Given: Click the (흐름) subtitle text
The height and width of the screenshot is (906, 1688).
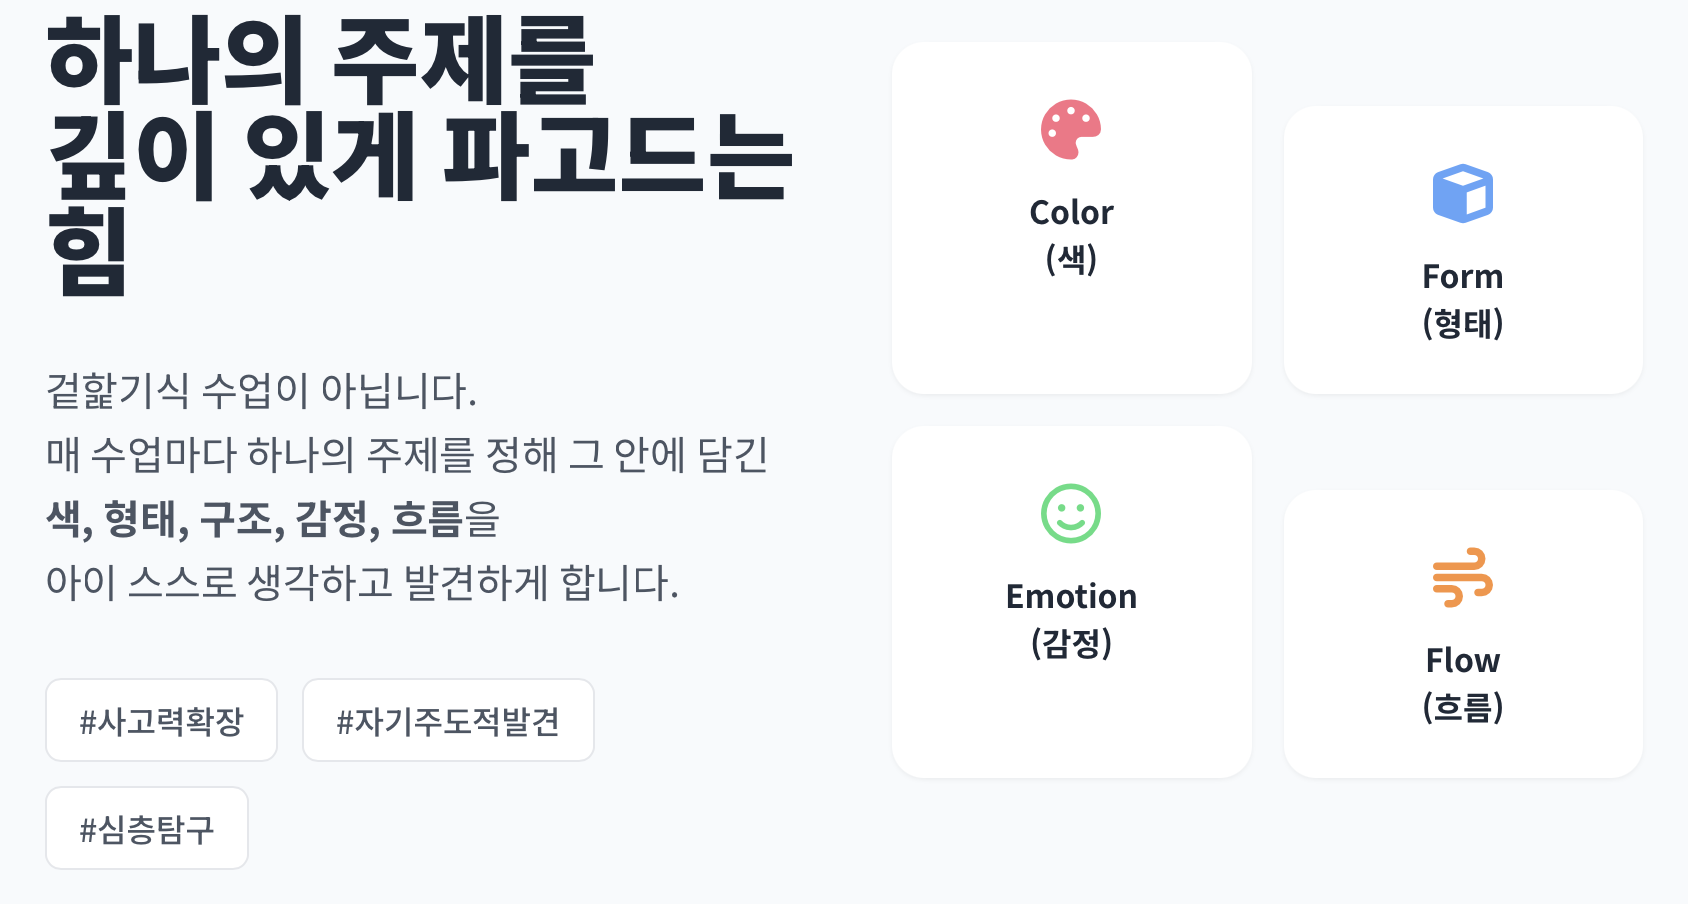Looking at the screenshot, I should (x=1462, y=708).
